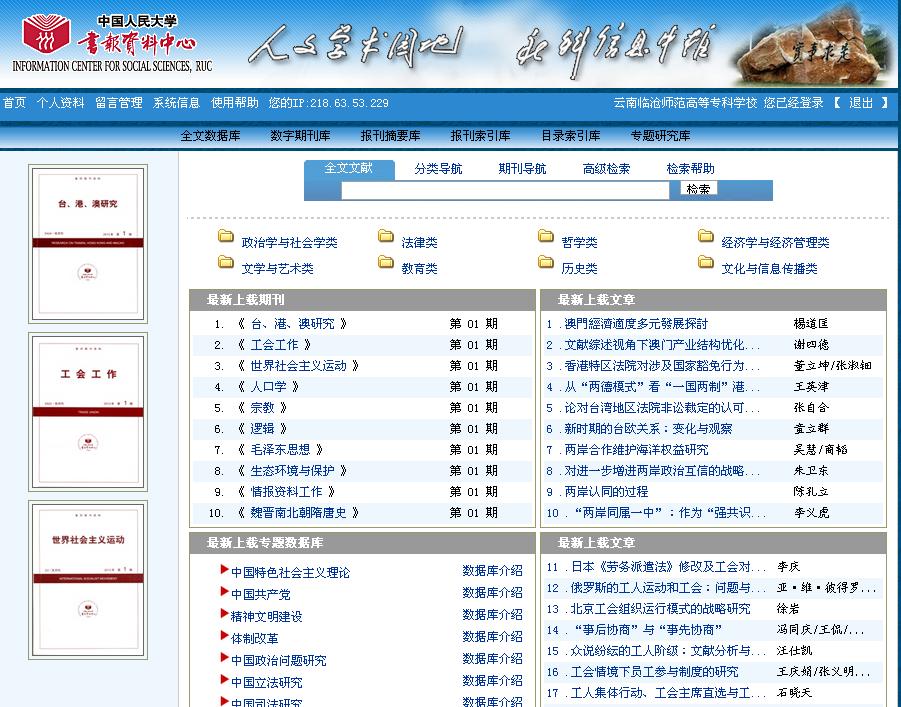Viewport: 901px width, 707px height.
Task: Click the folder icon beside 哲学类
Action: pyautogui.click(x=546, y=237)
